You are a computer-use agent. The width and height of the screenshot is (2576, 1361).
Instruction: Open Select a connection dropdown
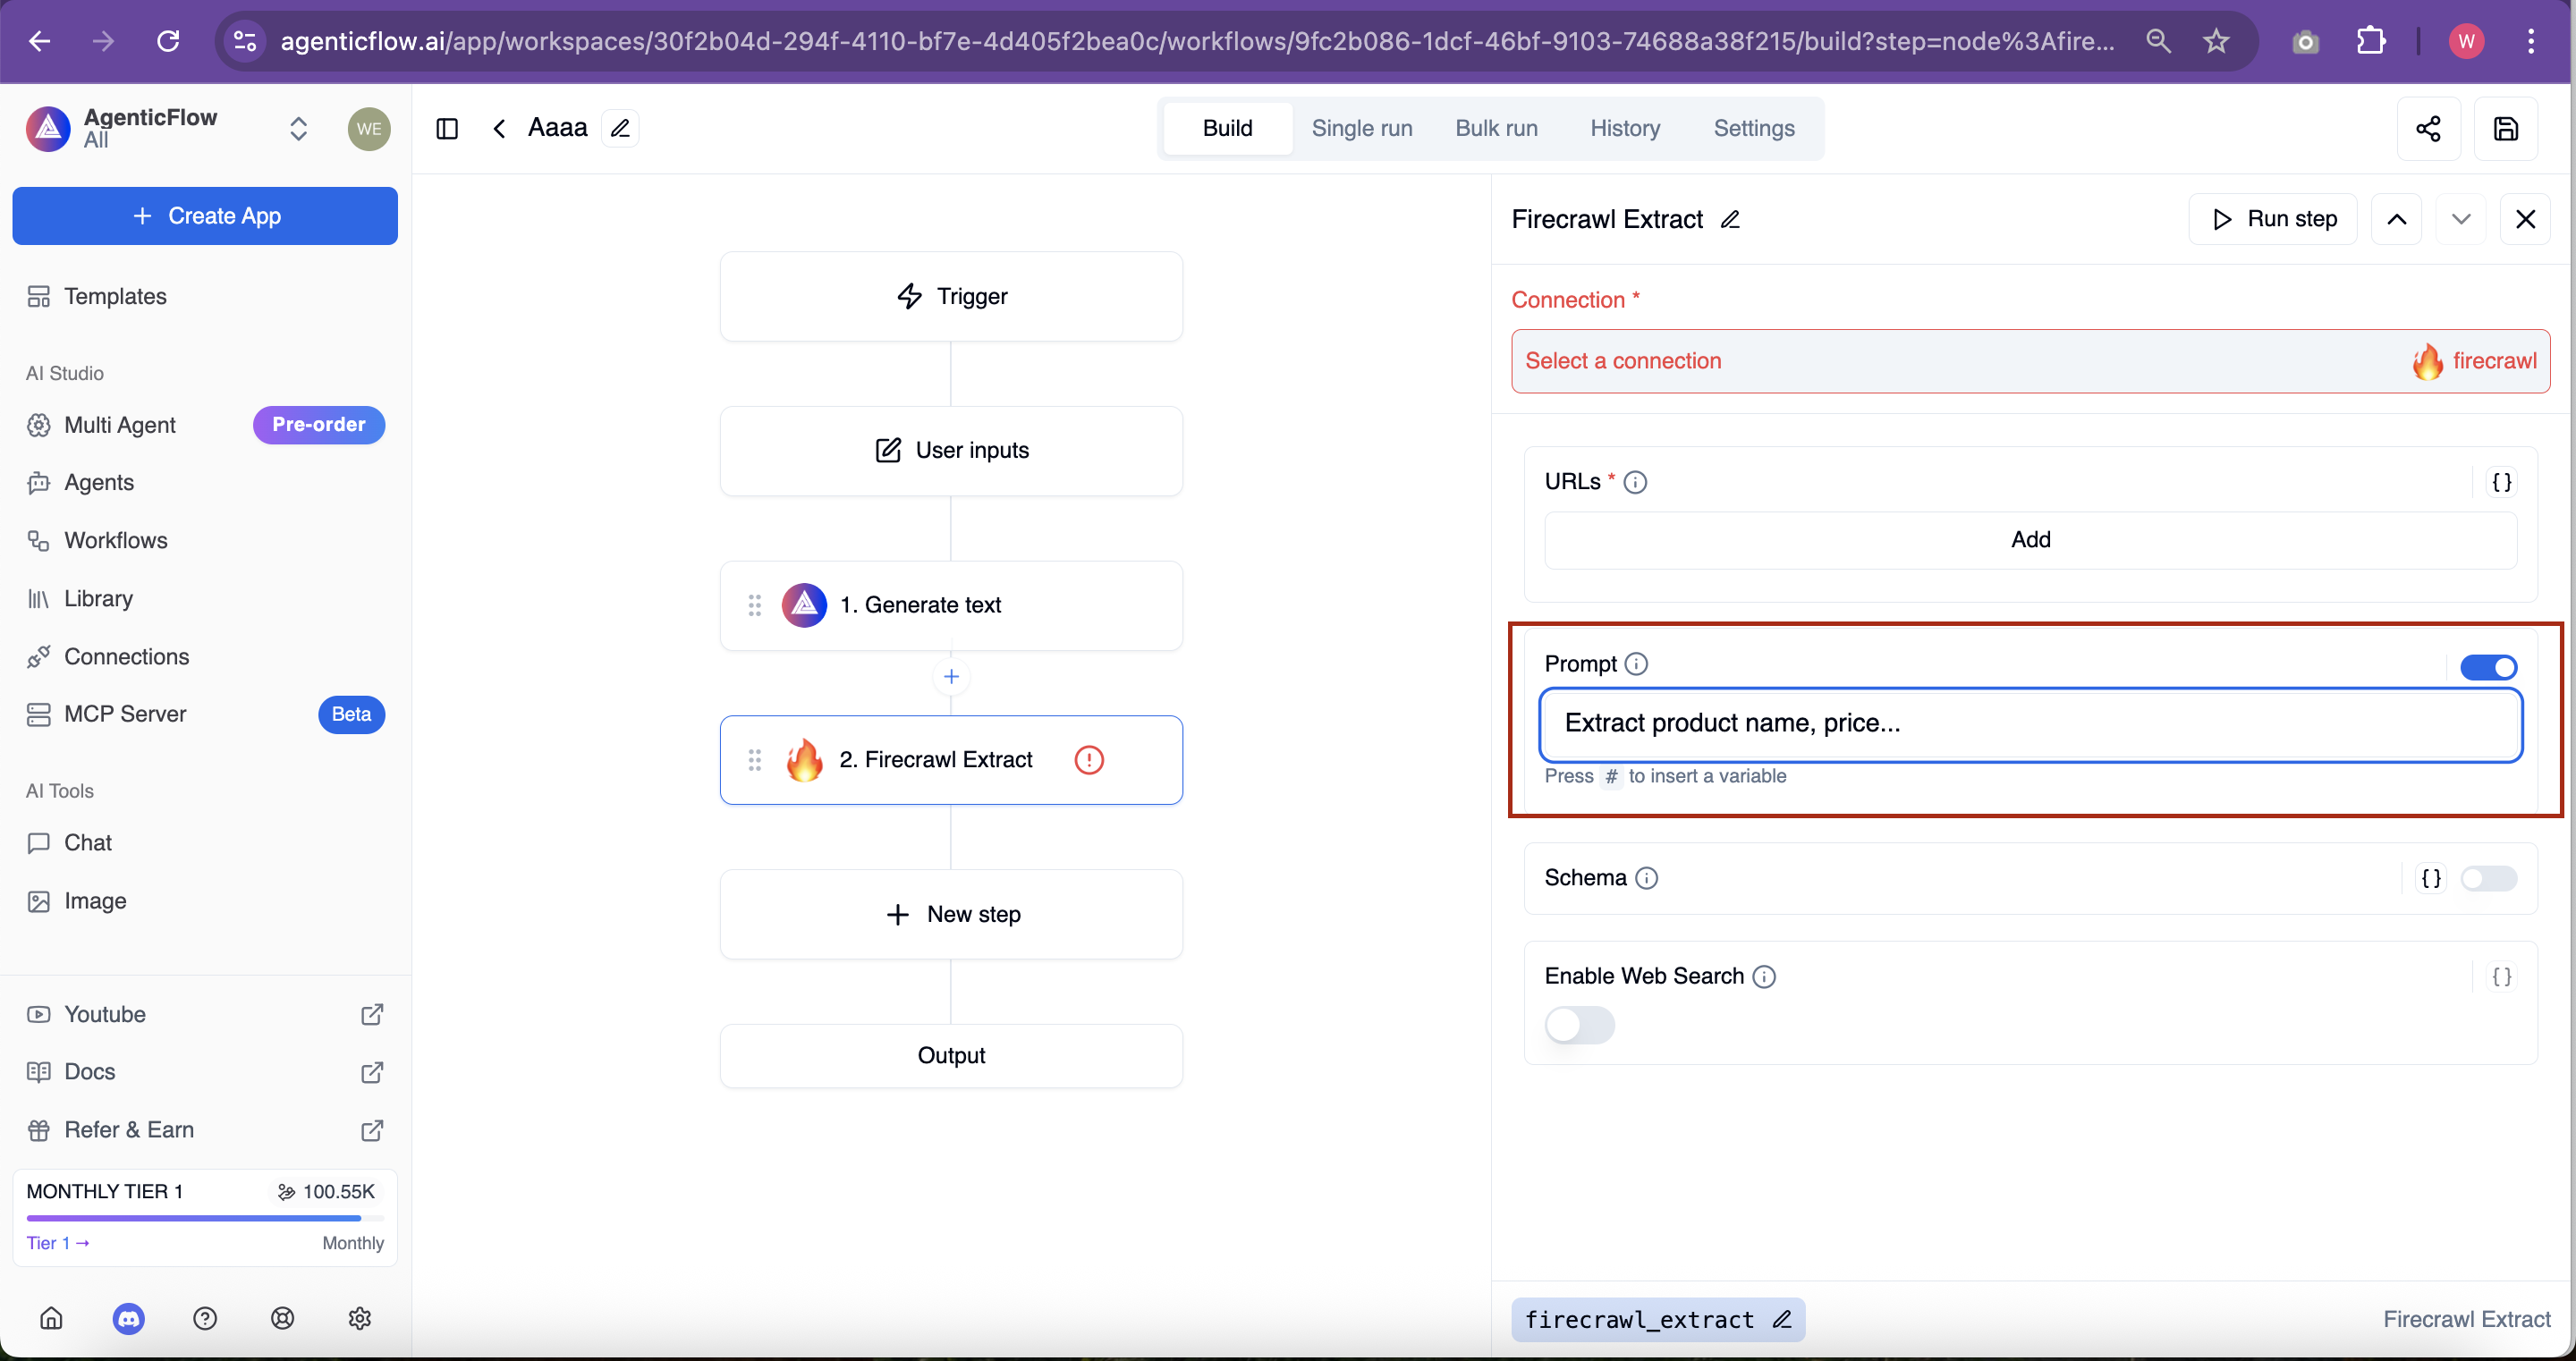point(2030,361)
